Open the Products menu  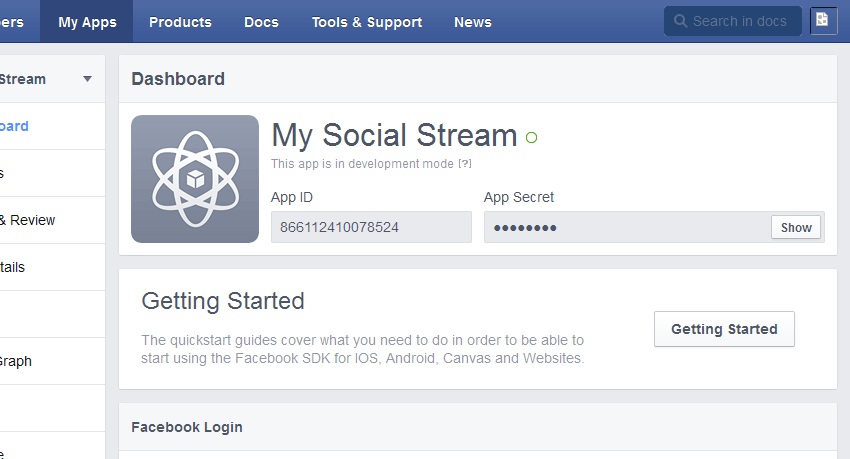[x=180, y=22]
